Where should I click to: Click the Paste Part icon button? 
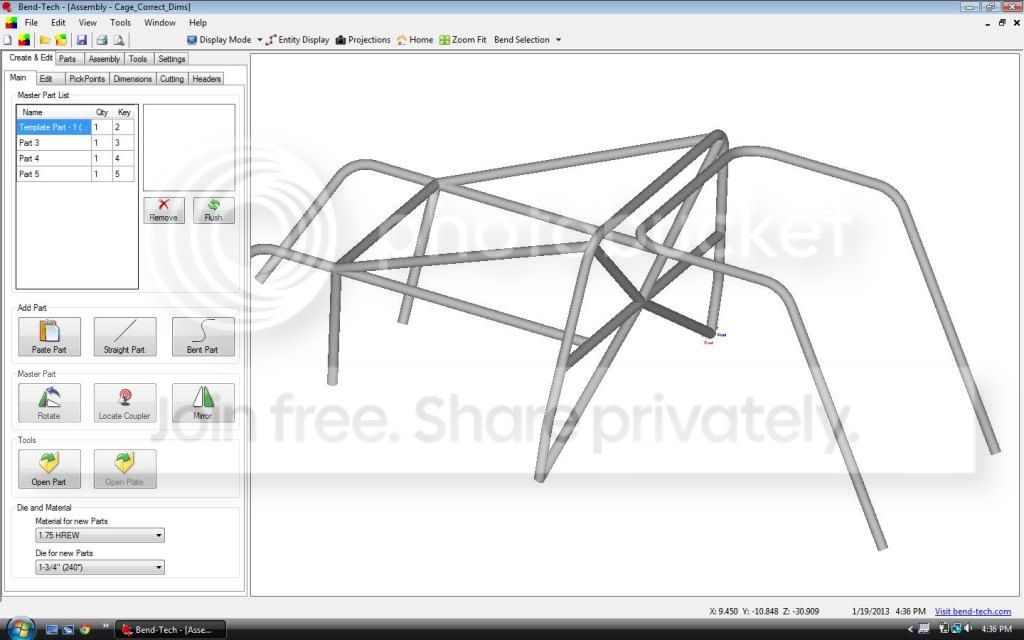point(49,337)
